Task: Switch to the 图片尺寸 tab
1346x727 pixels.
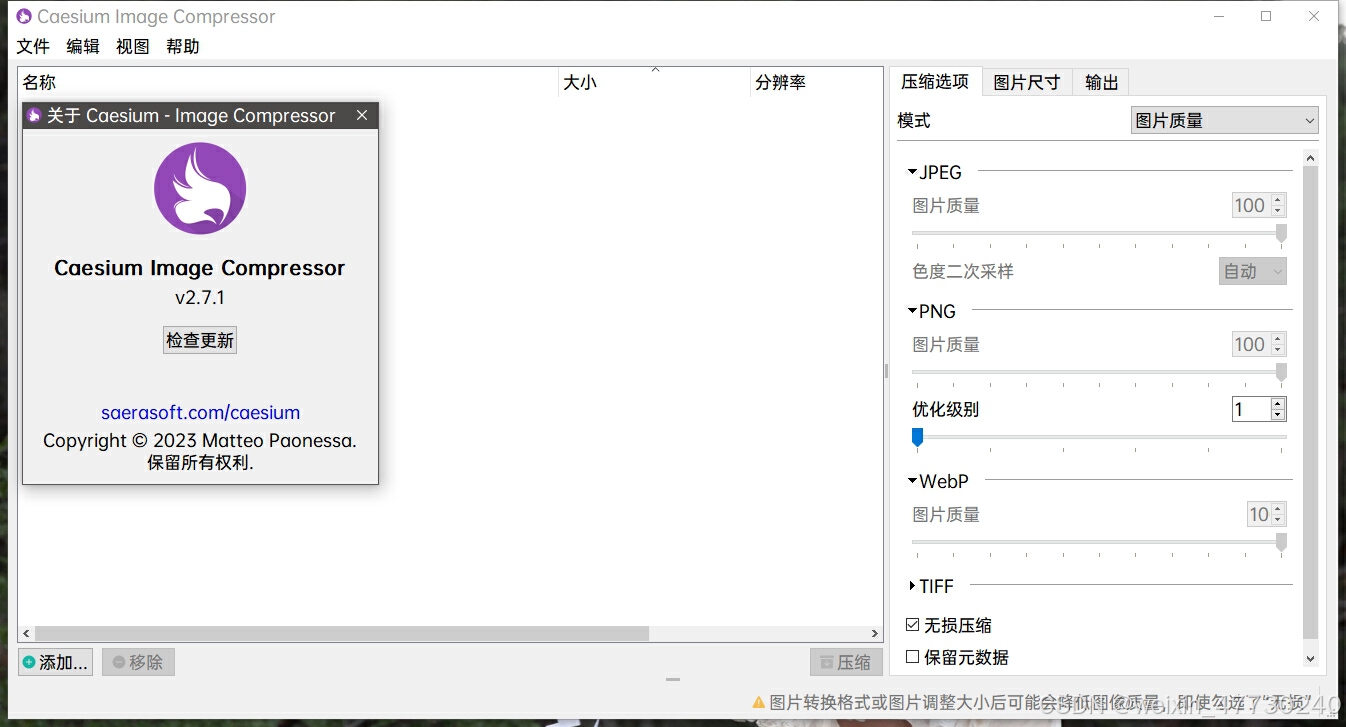Action: (1027, 82)
